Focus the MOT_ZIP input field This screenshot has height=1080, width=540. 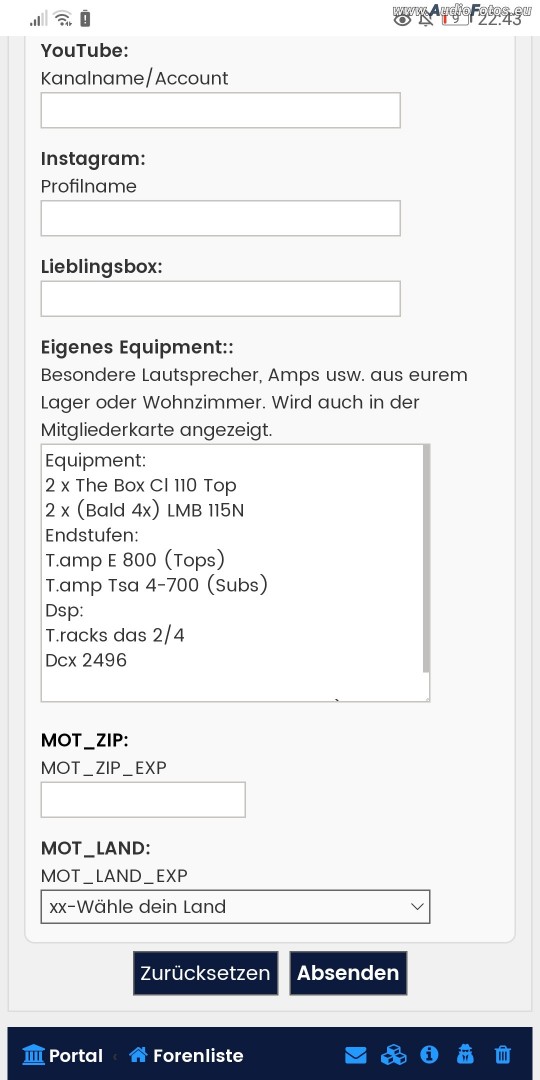143,800
